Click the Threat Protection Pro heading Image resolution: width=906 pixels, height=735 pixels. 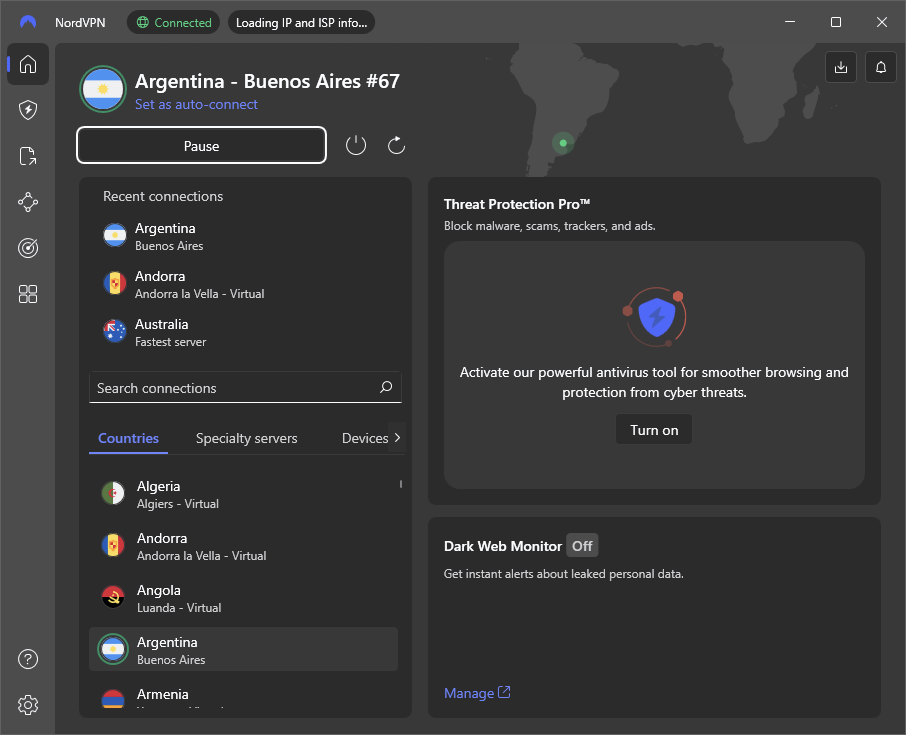click(x=517, y=204)
